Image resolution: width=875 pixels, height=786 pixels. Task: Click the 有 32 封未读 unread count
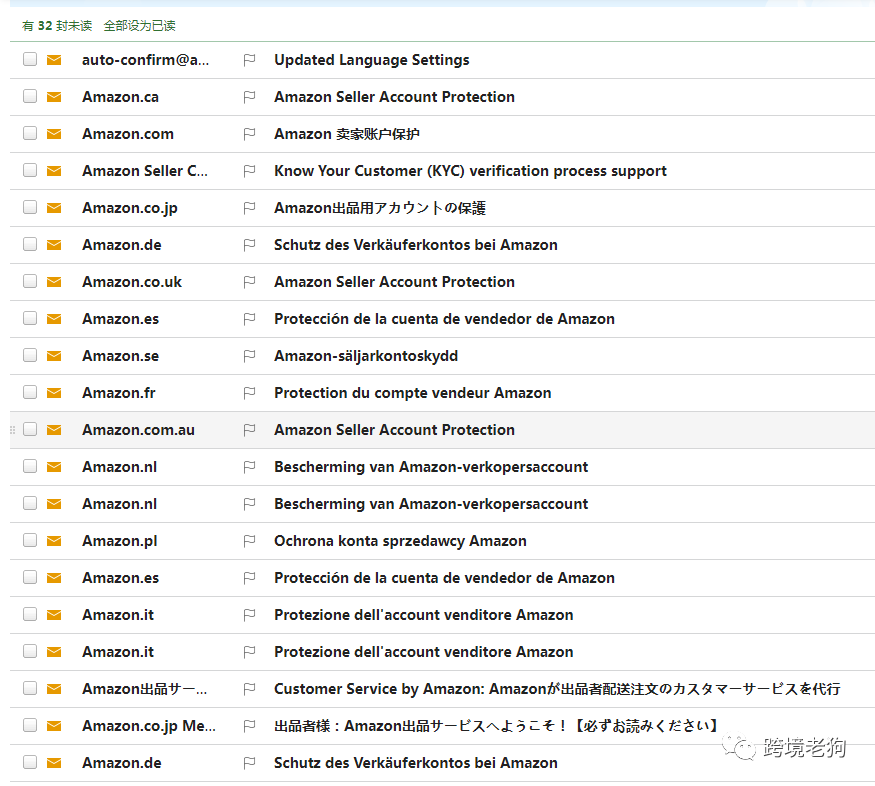pos(57,26)
